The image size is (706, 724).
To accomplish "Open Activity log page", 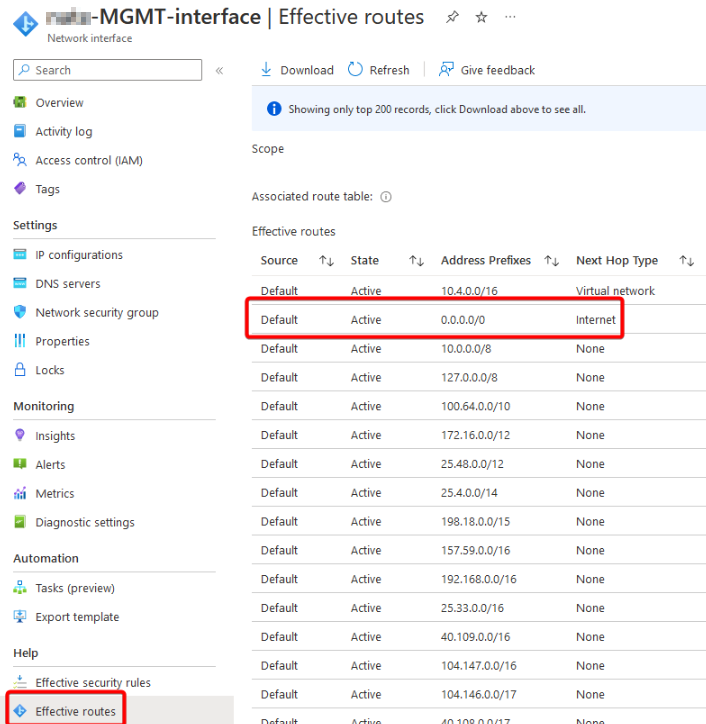I will coord(63,132).
